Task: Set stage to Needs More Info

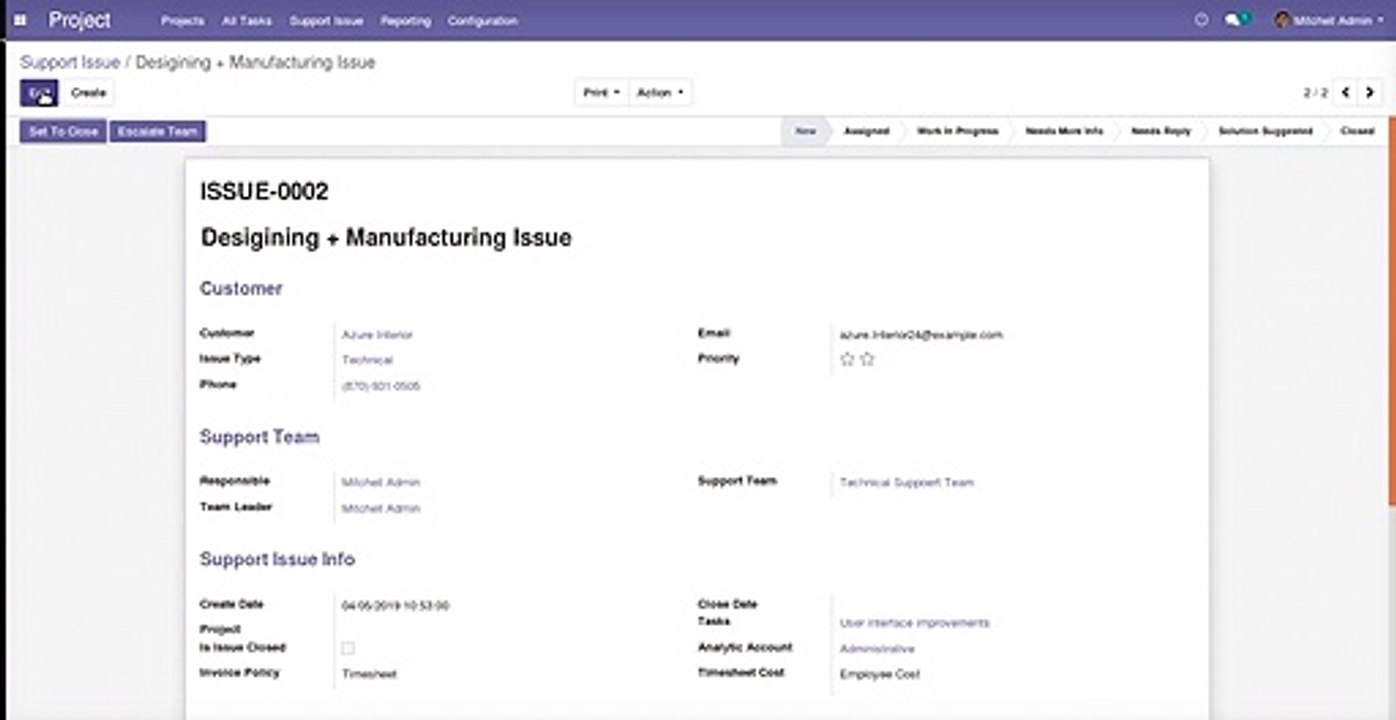Action: coord(1065,131)
